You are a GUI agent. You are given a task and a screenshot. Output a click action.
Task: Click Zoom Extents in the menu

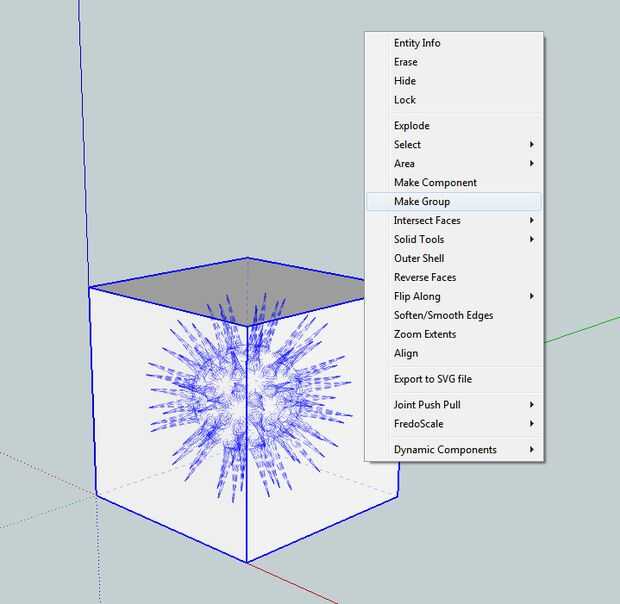click(454, 334)
